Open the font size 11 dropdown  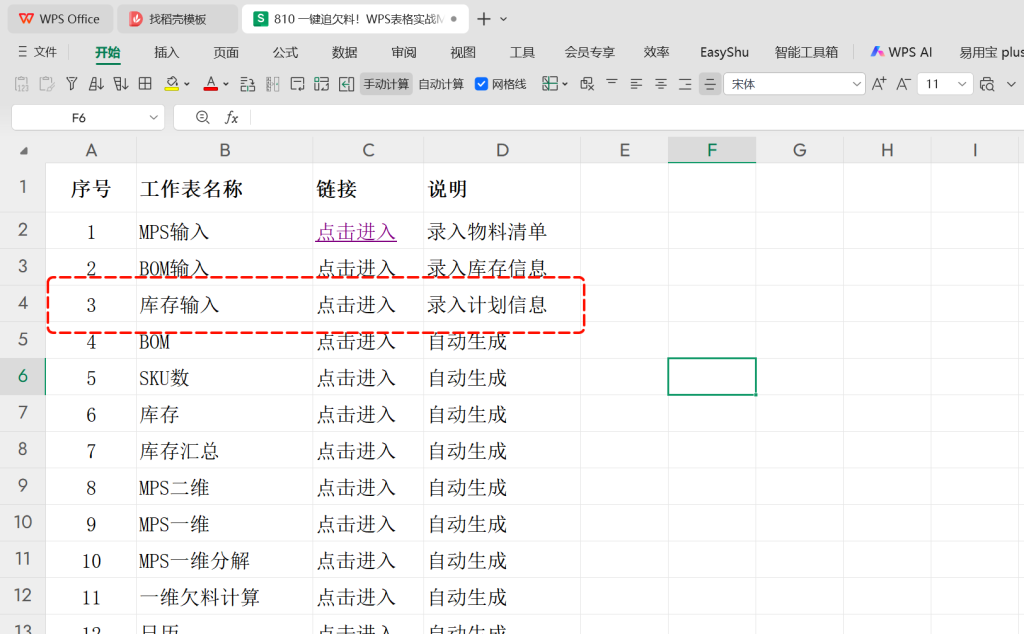(x=961, y=84)
